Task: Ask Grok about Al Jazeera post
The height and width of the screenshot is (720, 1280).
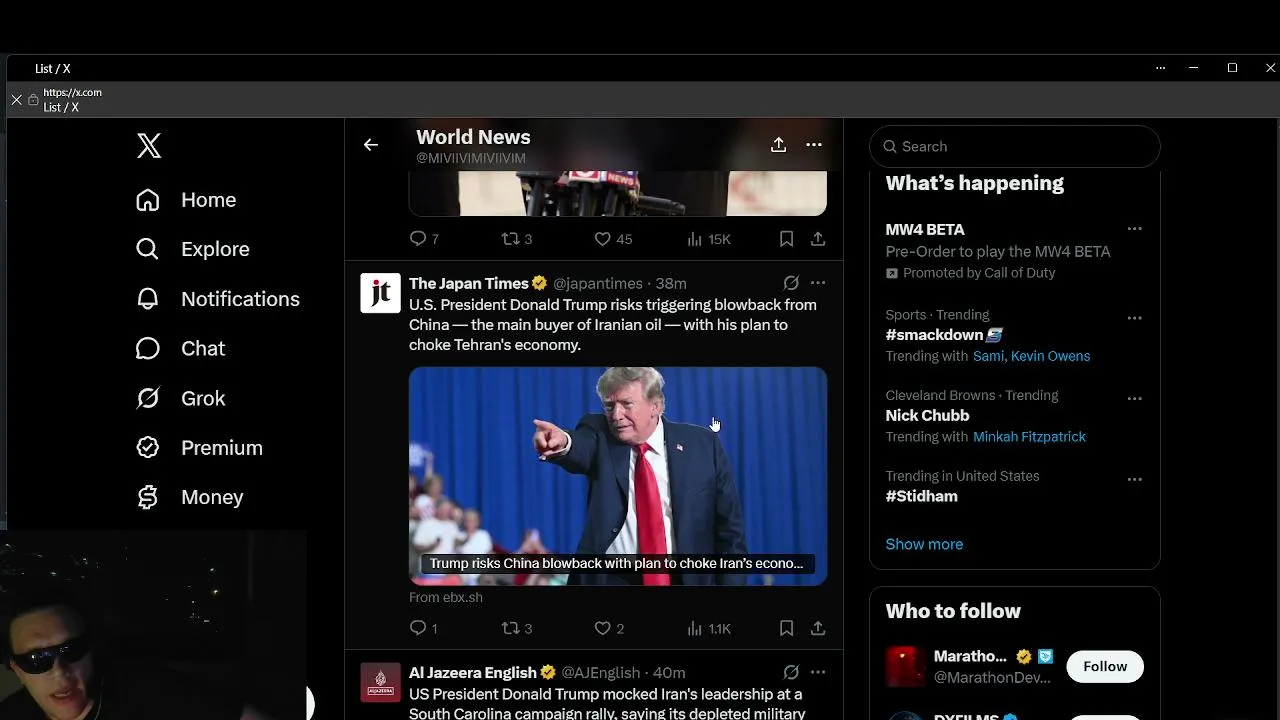Action: [791, 672]
